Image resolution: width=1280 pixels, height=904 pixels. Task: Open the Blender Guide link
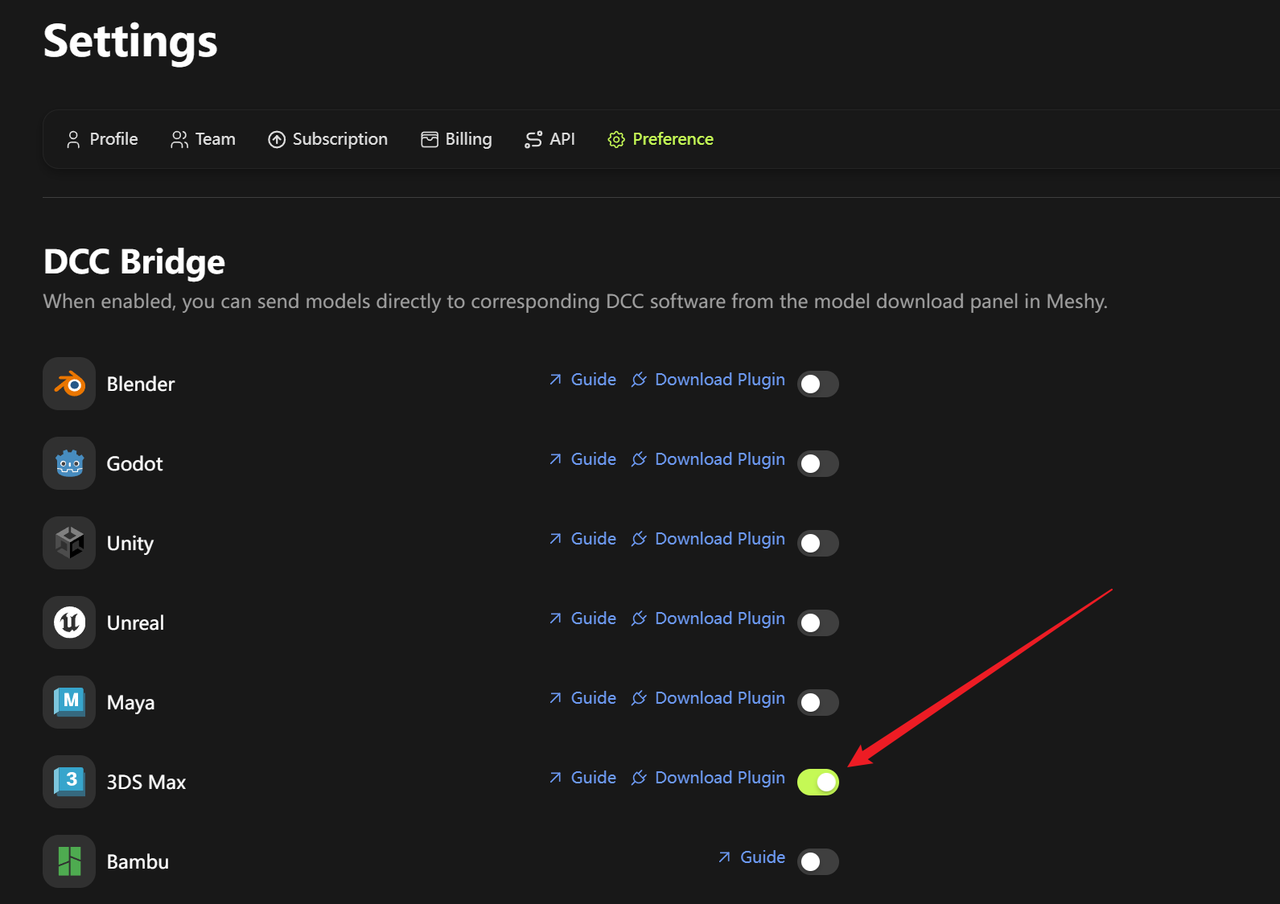582,379
